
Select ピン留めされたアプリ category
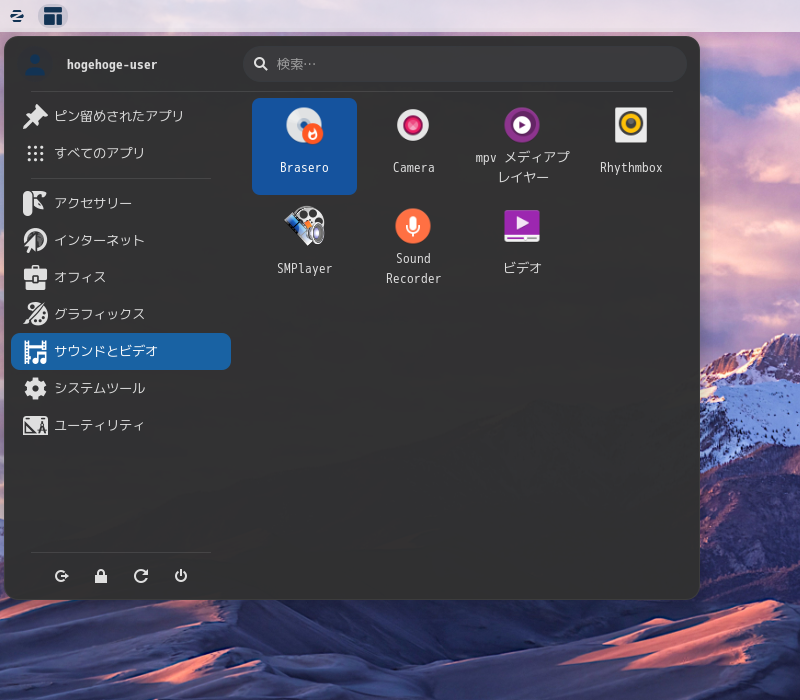(x=121, y=116)
